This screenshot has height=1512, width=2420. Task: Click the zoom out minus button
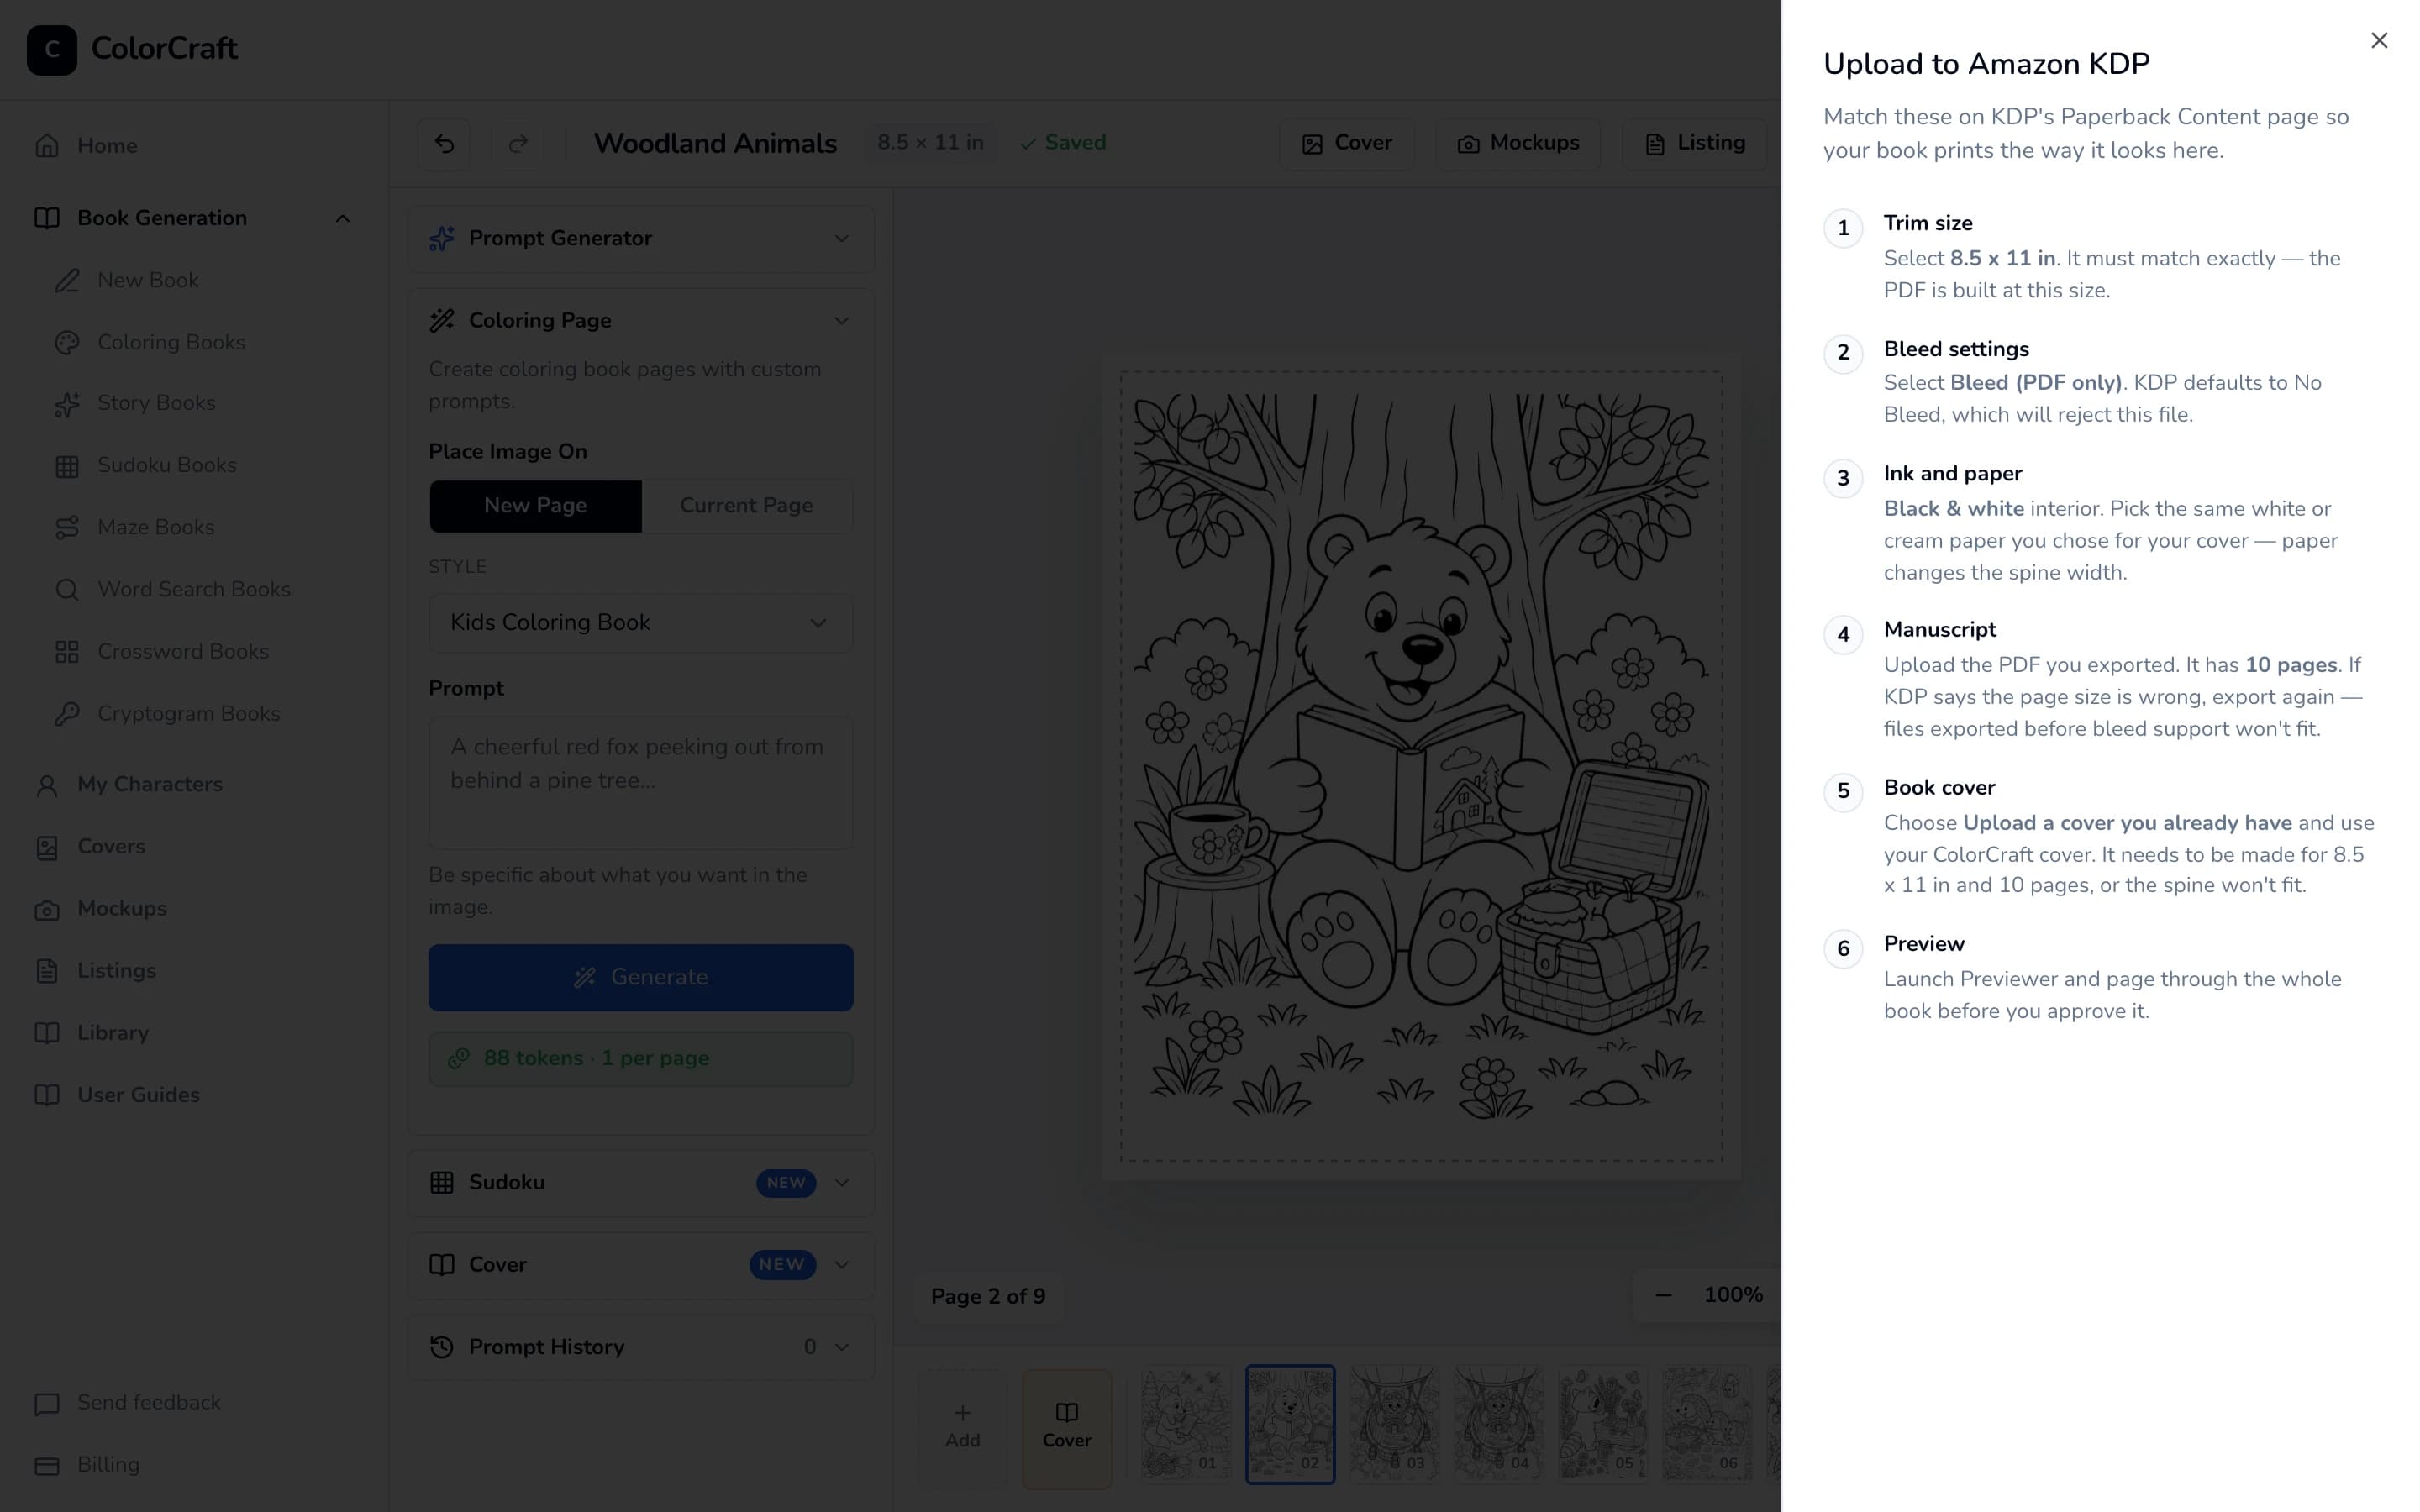tap(1663, 1295)
